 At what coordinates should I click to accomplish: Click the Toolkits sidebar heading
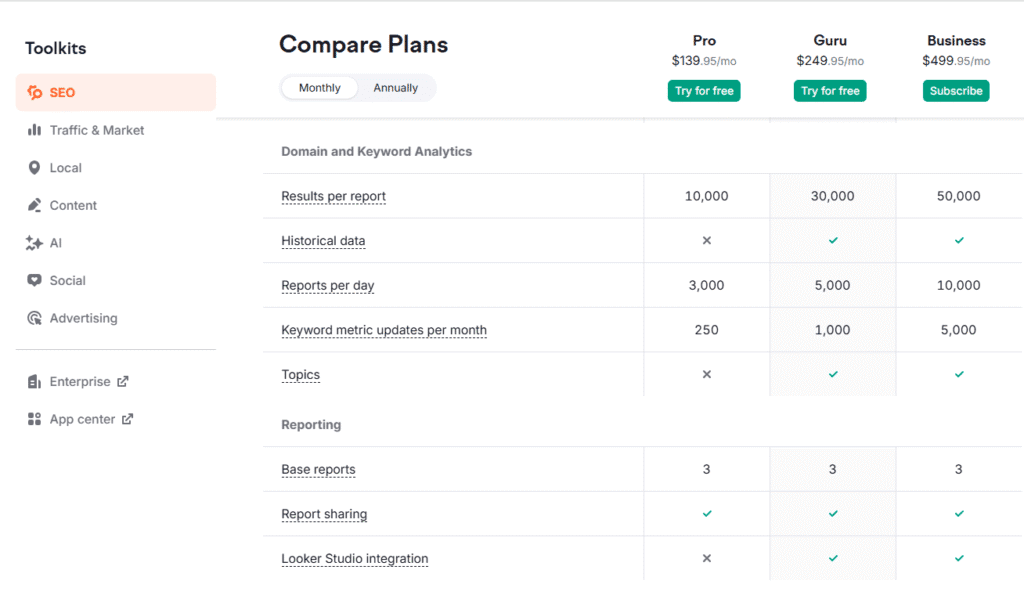pyautogui.click(x=56, y=48)
